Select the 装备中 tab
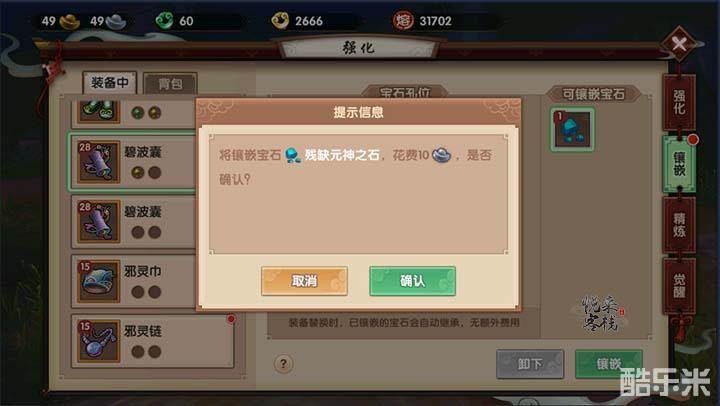720x406 pixels. point(110,83)
